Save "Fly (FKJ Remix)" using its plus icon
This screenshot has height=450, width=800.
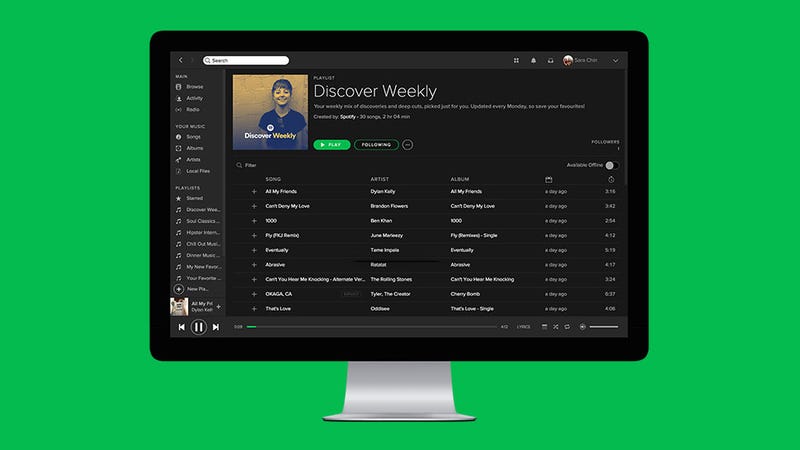point(254,236)
